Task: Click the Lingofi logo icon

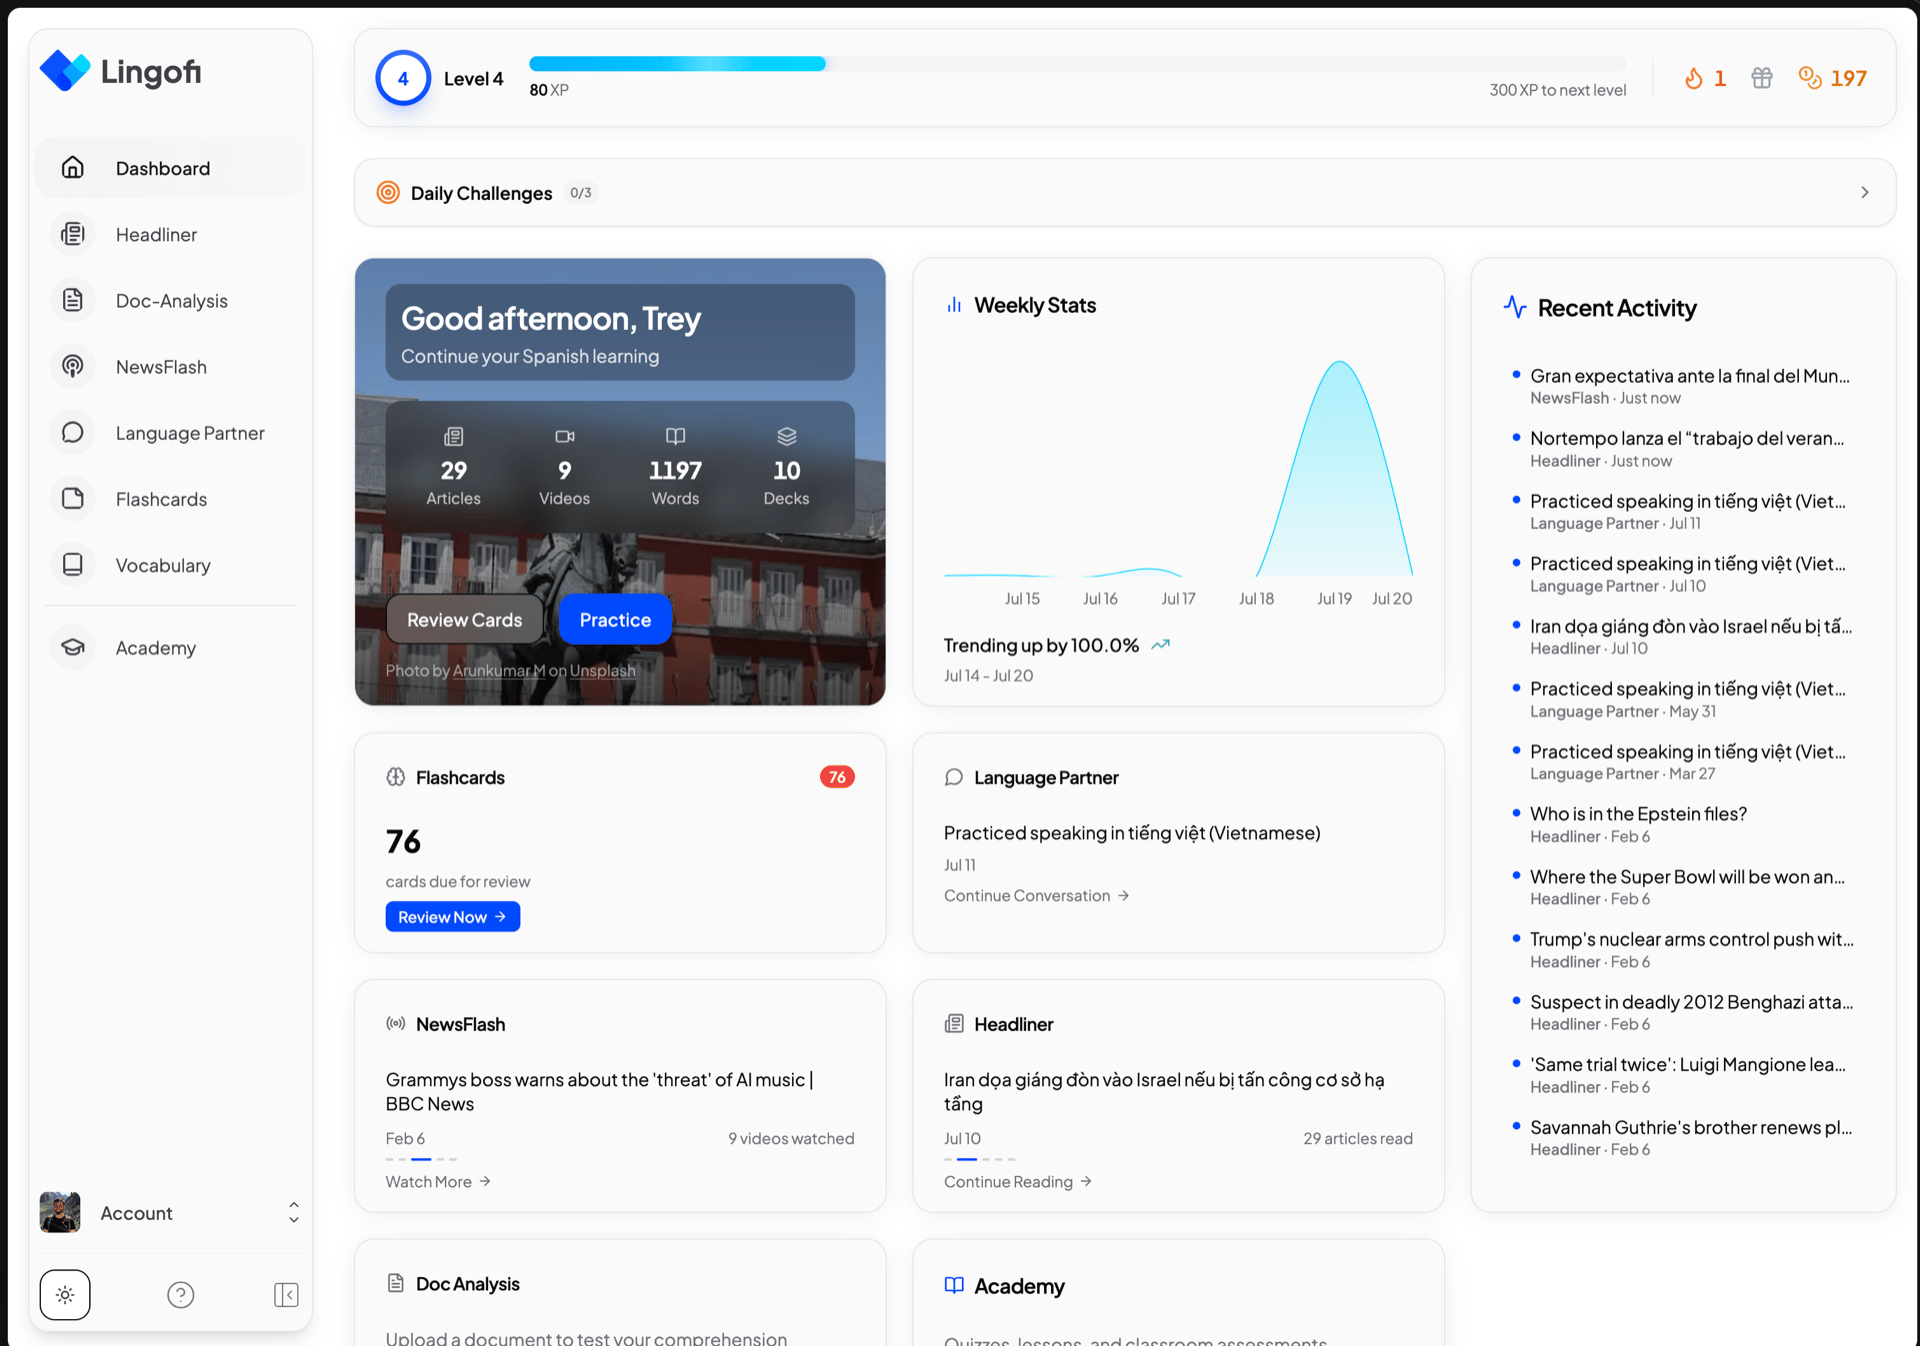Action: [x=65, y=71]
